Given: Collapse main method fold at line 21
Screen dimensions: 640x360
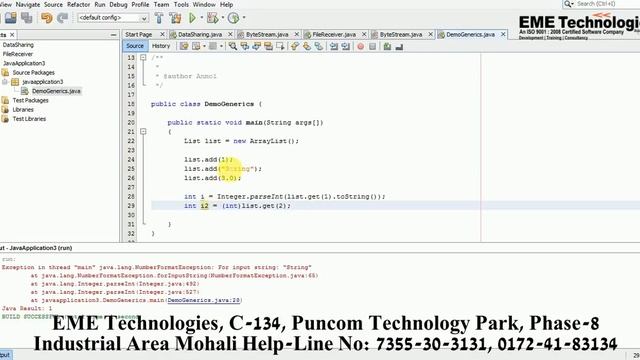Looking at the screenshot, I should (143, 131).
